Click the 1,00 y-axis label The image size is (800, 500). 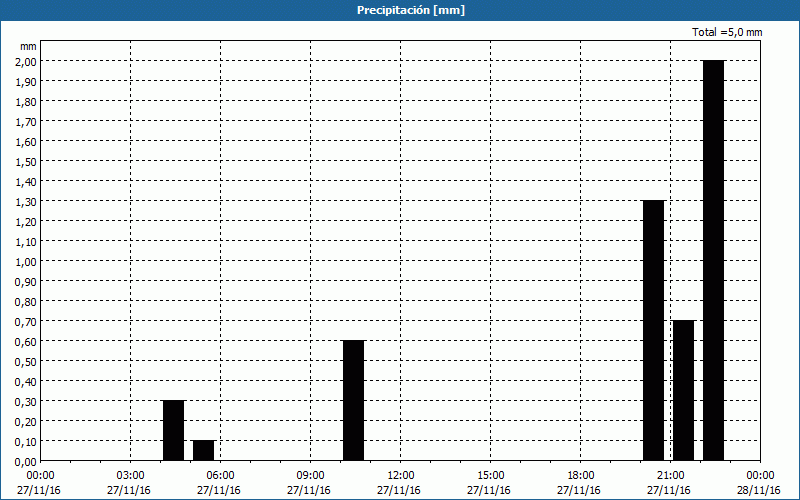pos(28,261)
